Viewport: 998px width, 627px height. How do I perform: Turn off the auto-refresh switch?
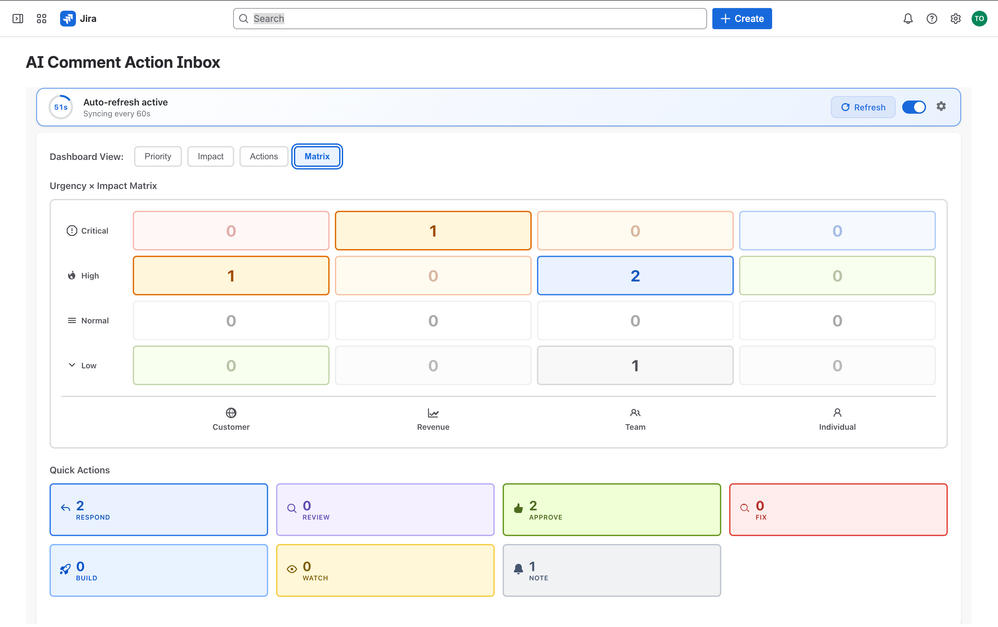pos(914,107)
